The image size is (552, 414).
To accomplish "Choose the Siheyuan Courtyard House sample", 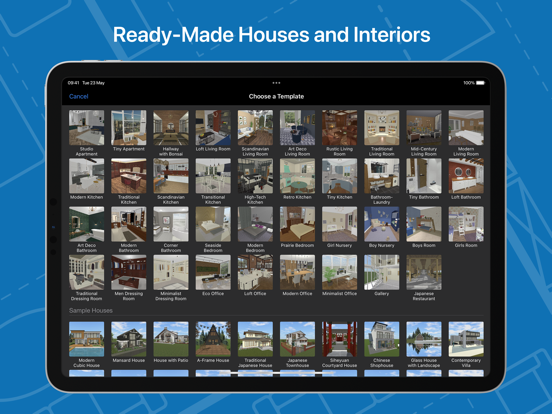I will pos(340,339).
